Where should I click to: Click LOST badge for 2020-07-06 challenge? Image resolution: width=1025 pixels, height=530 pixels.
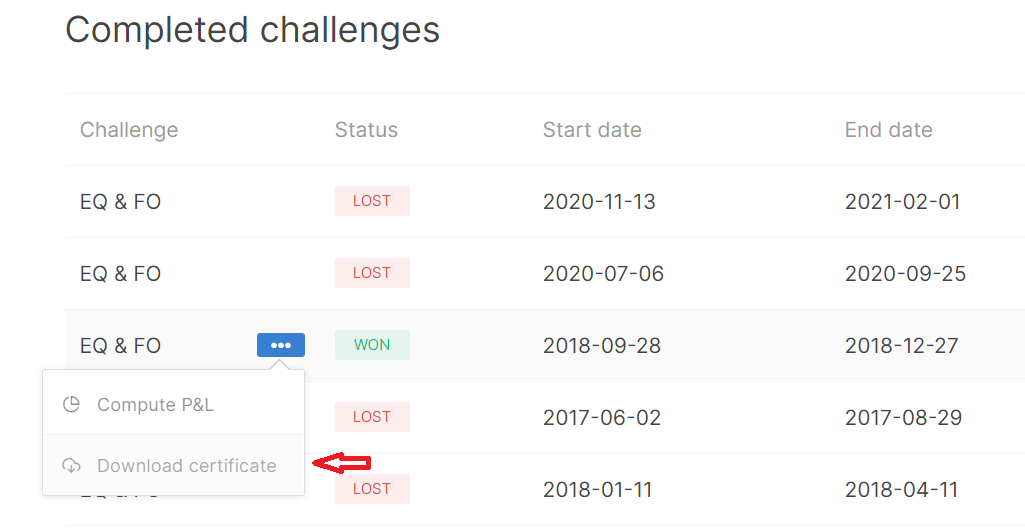click(372, 273)
